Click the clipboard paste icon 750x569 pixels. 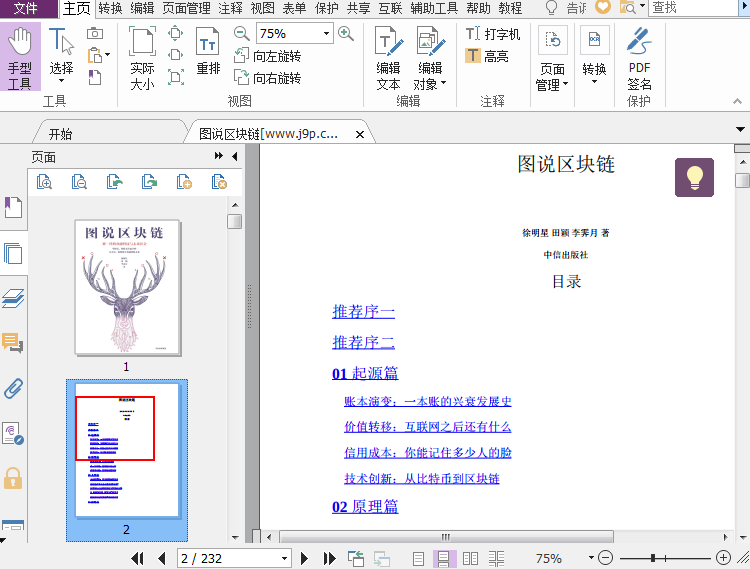(95, 55)
